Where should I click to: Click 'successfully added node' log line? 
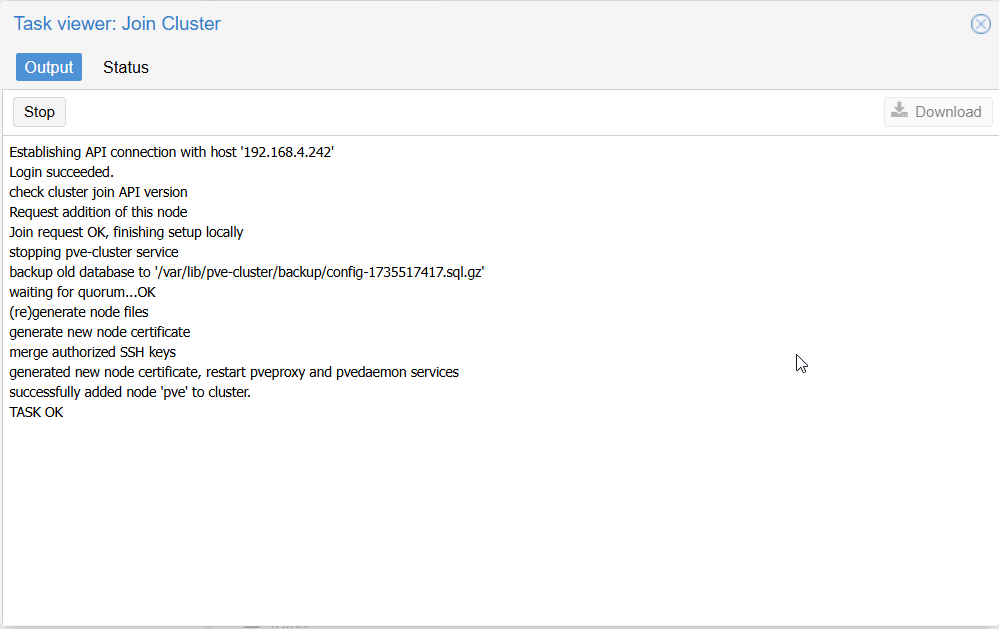tap(130, 392)
